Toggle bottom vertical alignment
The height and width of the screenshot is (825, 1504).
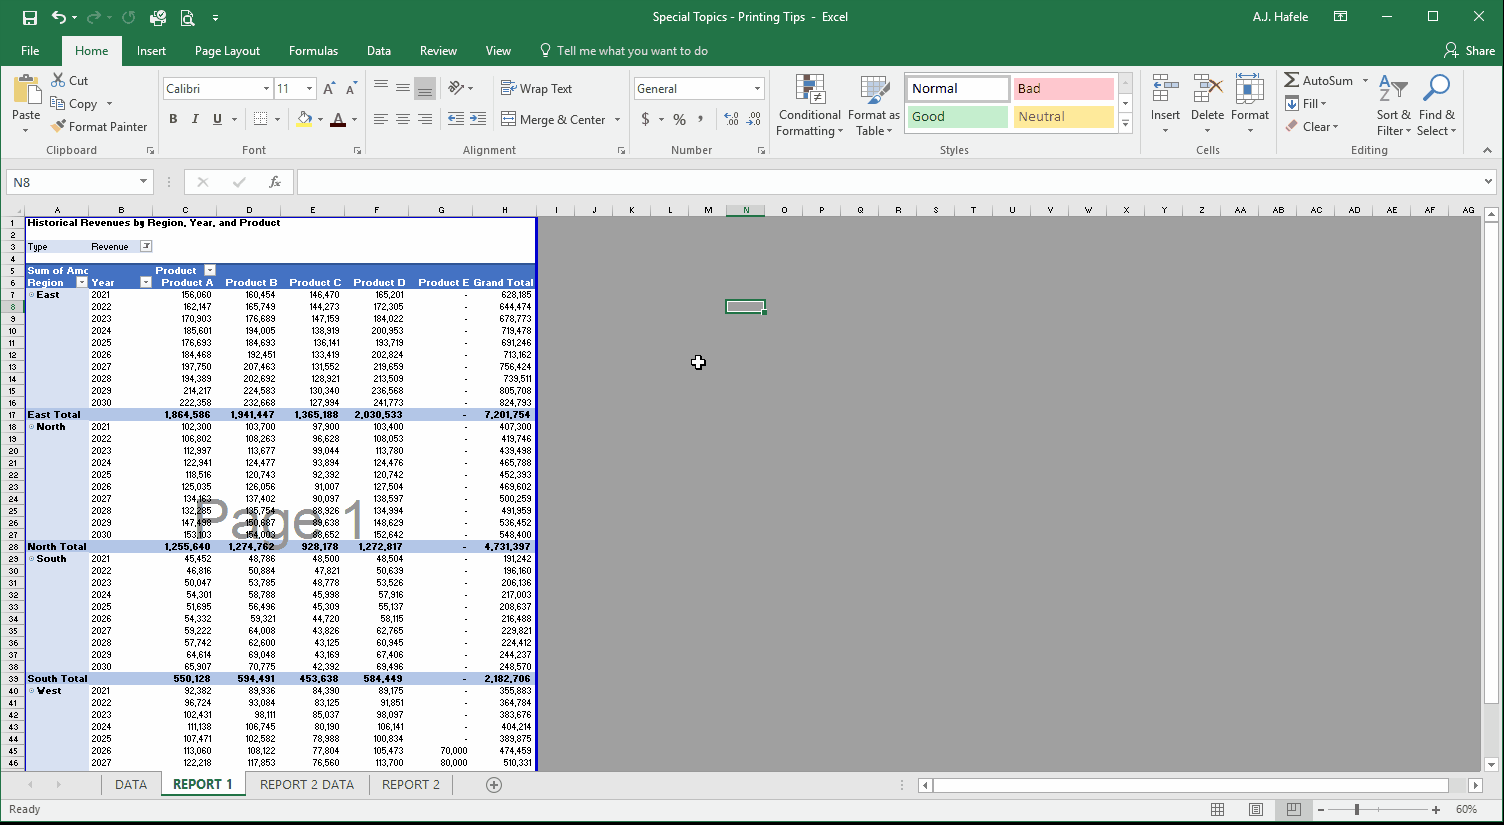pyautogui.click(x=425, y=88)
